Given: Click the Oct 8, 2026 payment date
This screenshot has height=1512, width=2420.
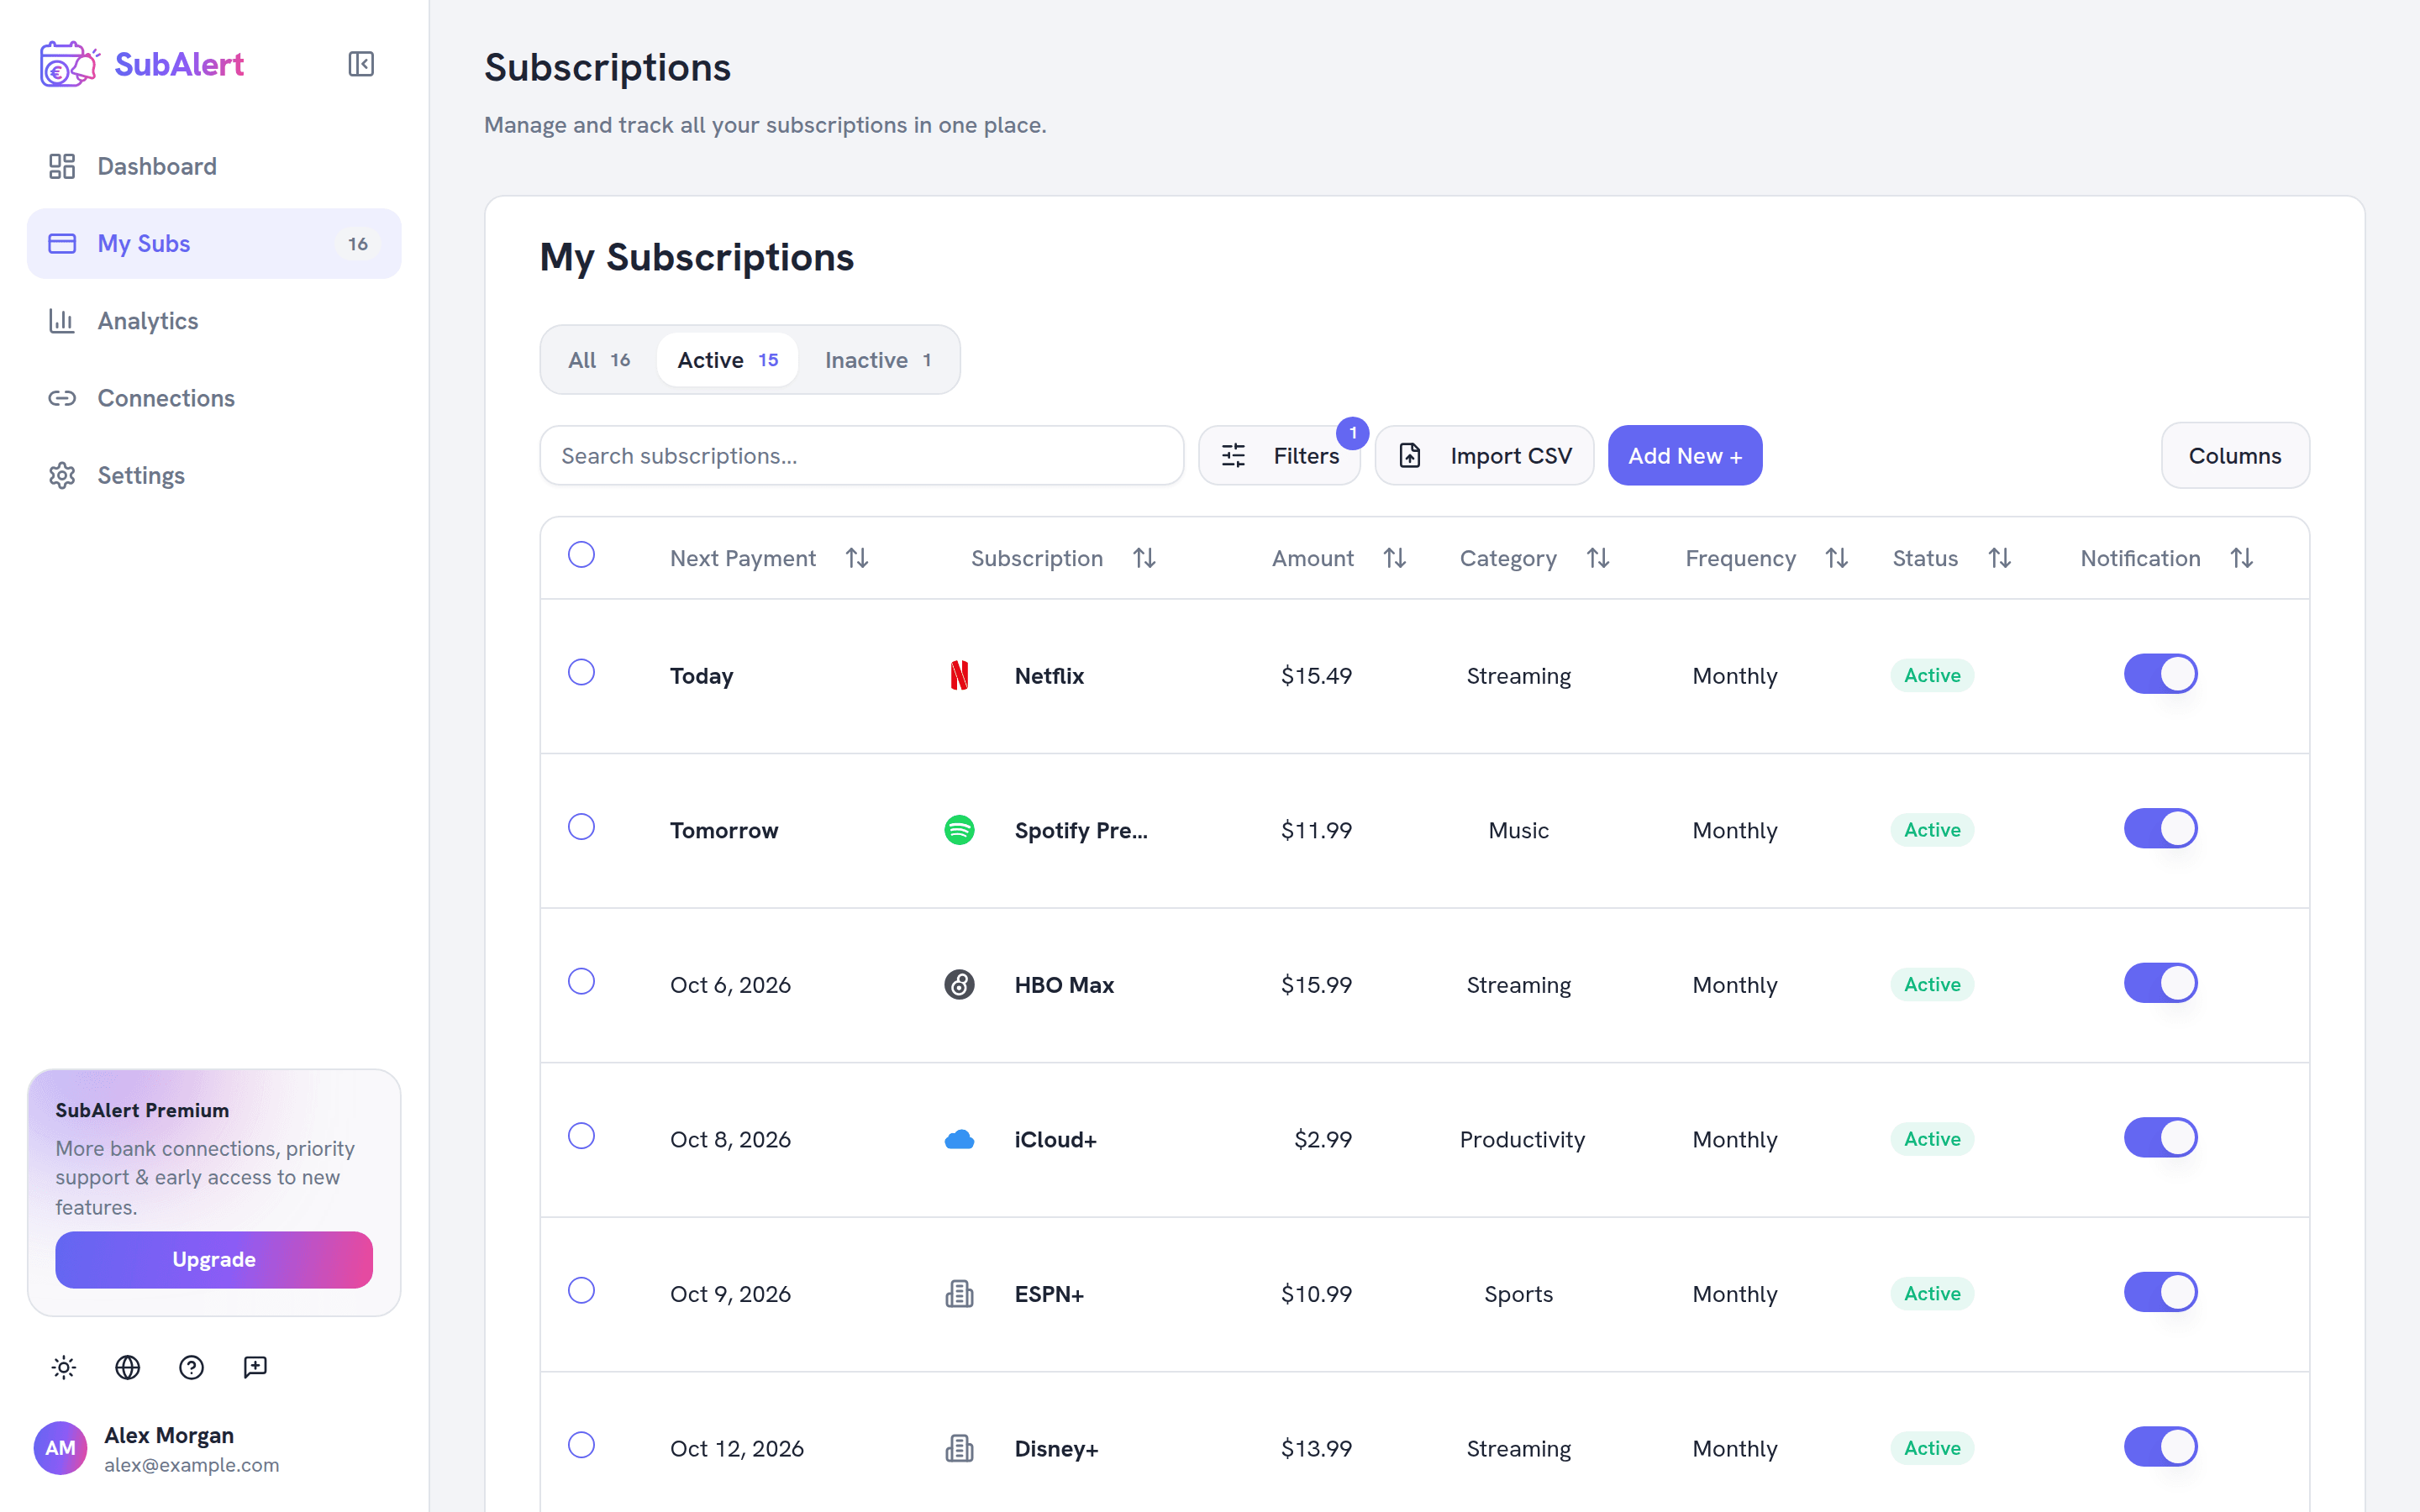Looking at the screenshot, I should pos(730,1139).
